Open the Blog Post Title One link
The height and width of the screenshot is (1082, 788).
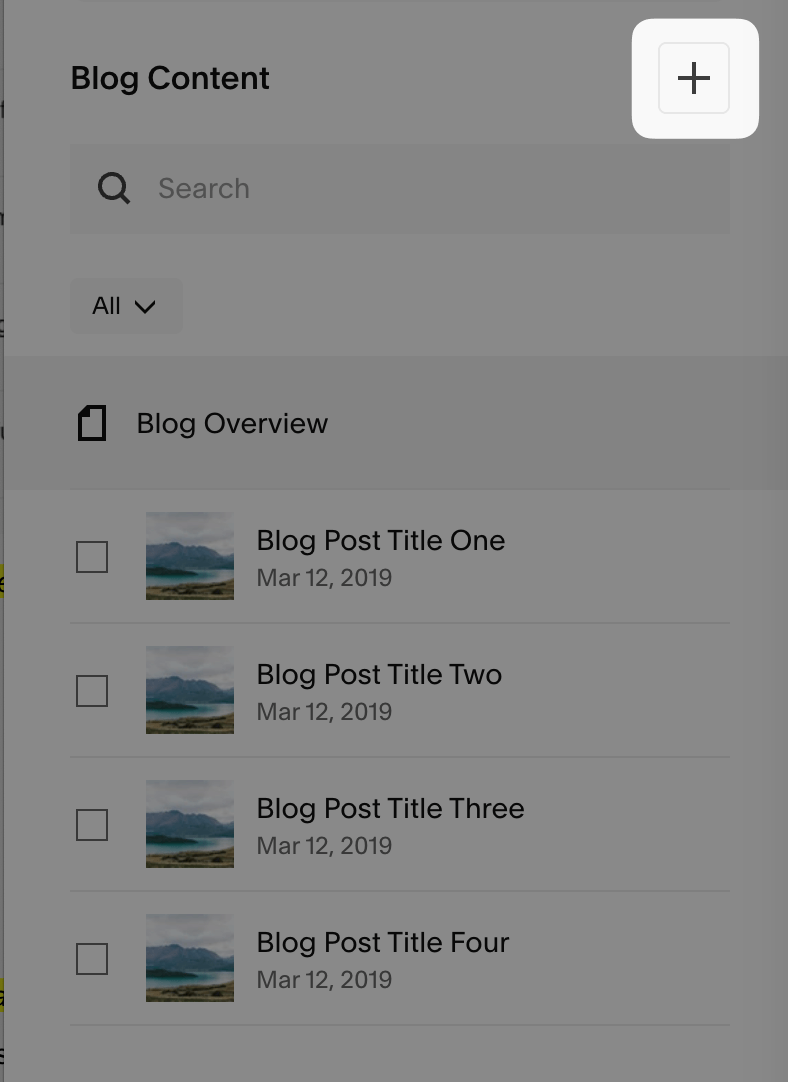[x=381, y=541]
